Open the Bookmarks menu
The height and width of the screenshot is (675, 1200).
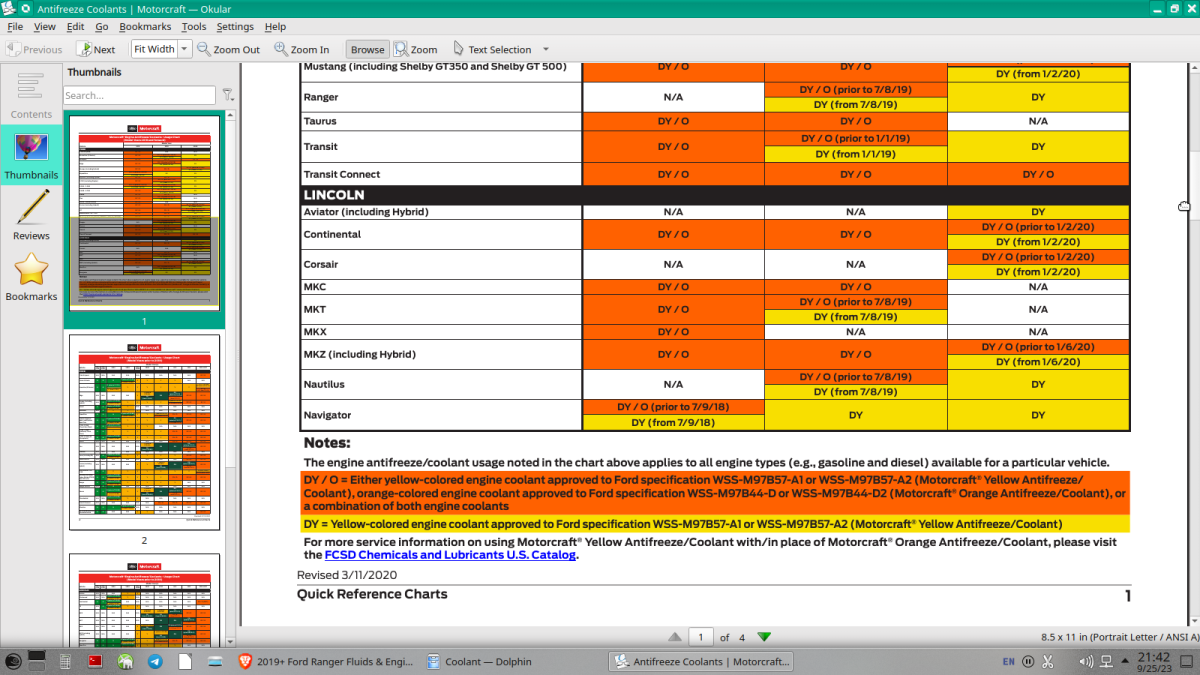pos(145,26)
